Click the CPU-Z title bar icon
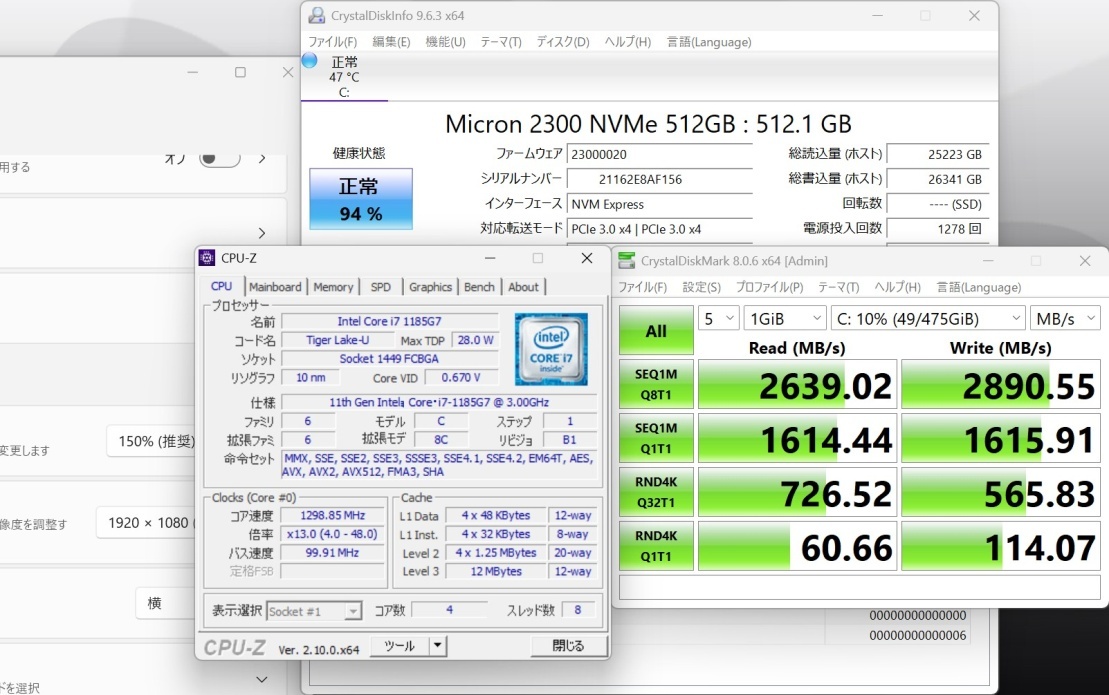This screenshot has width=1109, height=695. click(x=207, y=258)
